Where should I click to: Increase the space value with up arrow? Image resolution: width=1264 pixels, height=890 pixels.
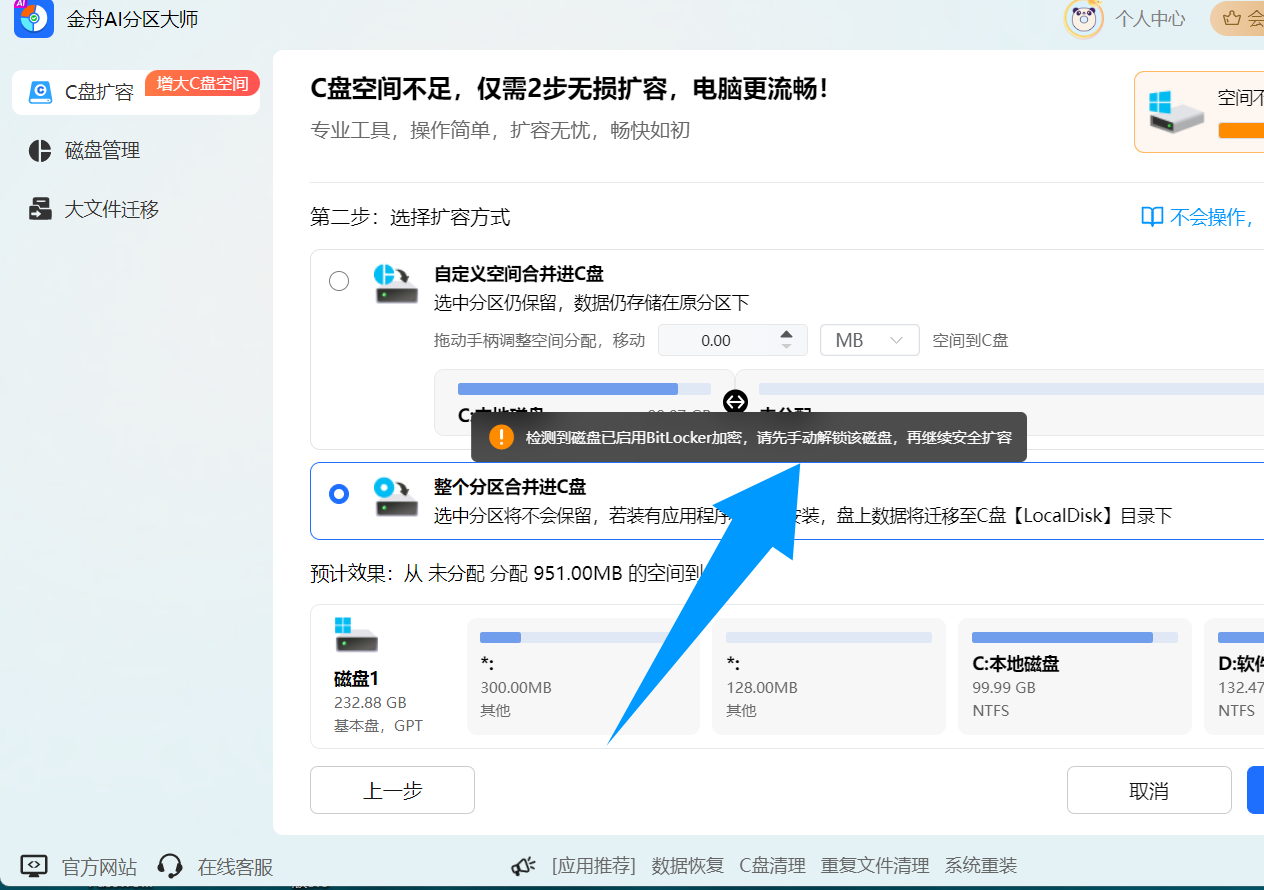point(787,334)
